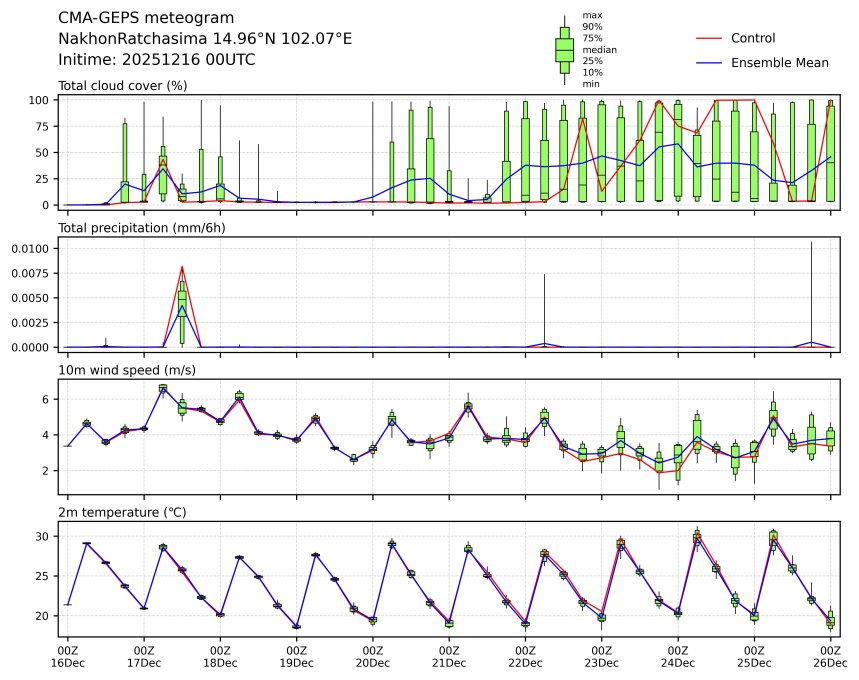Click the Total cloud cover panel title
Screen dimensions: 859x680
coord(123,86)
